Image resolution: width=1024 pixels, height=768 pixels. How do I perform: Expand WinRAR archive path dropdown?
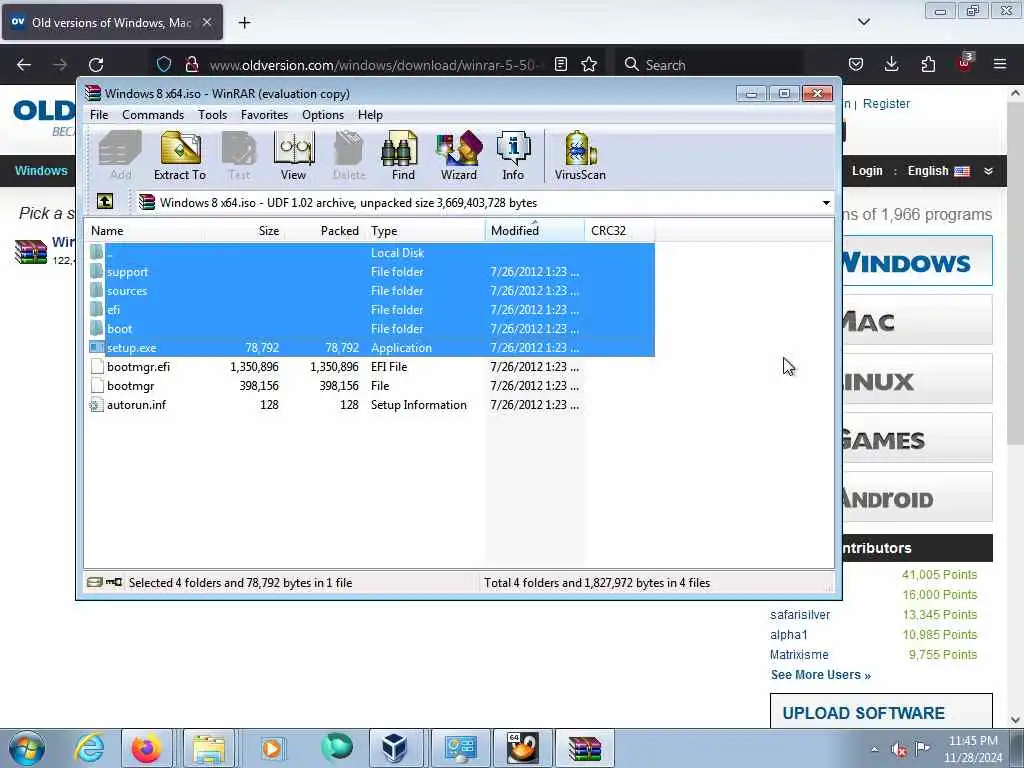pyautogui.click(x=826, y=202)
